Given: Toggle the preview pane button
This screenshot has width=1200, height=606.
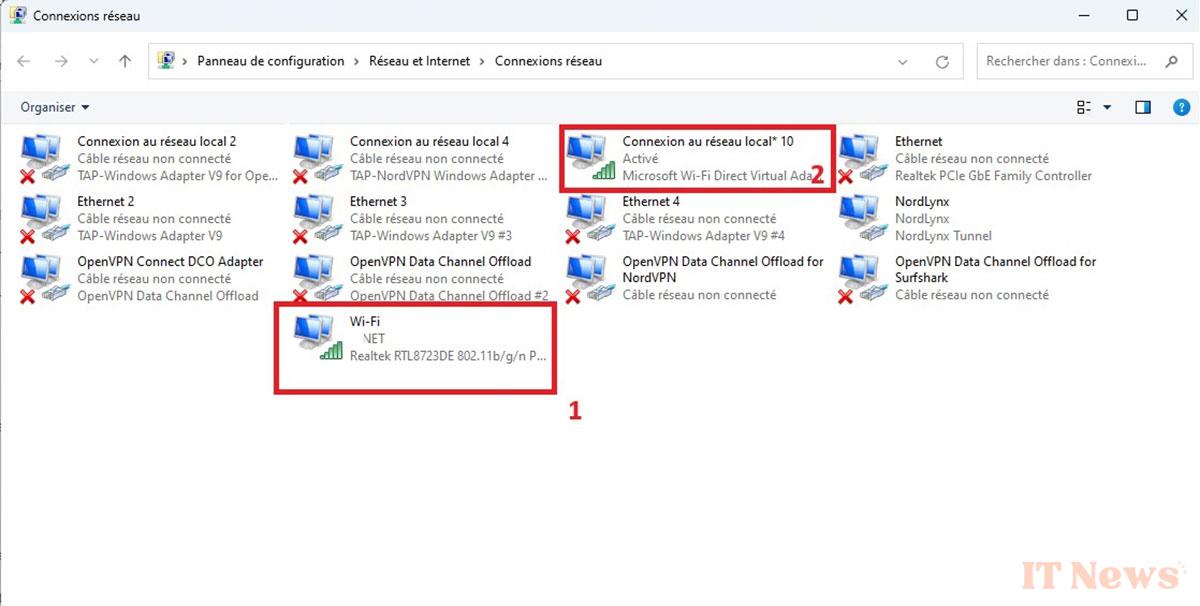Looking at the screenshot, I should [x=1143, y=107].
